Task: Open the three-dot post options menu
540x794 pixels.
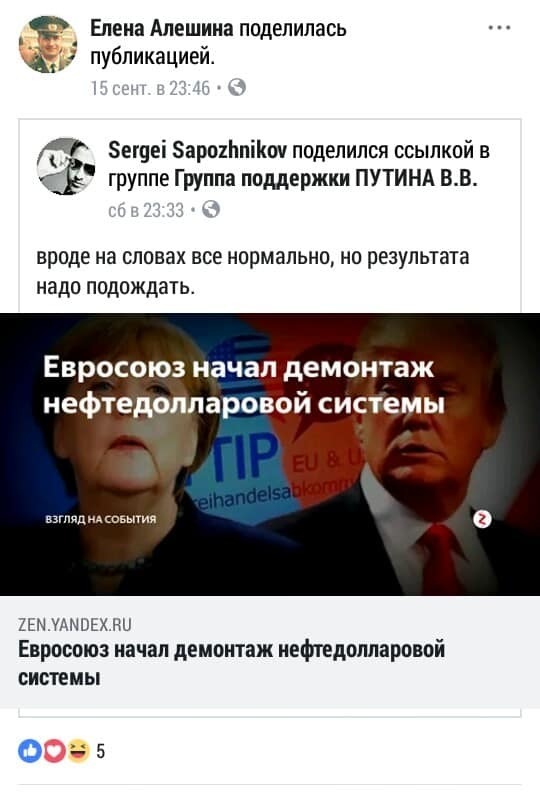Action: point(499,28)
